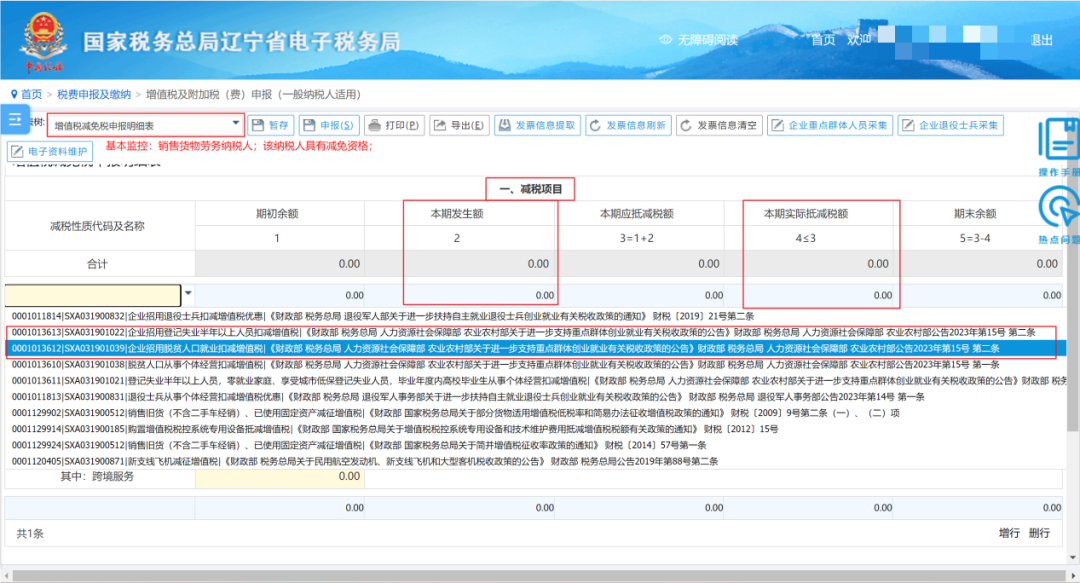Click the 期初余额 column header
Image resolution: width=1080 pixels, height=583 pixels.
click(277, 214)
